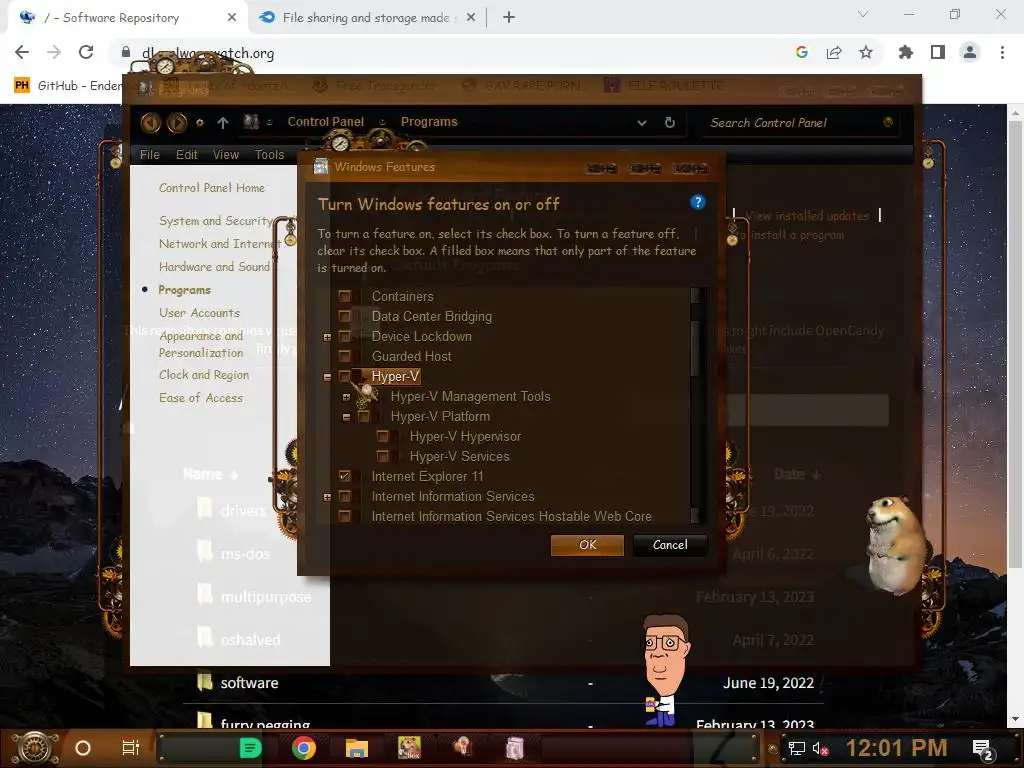View site info via the lock icon
Viewport: 1024px width, 768px height.
(125, 52)
